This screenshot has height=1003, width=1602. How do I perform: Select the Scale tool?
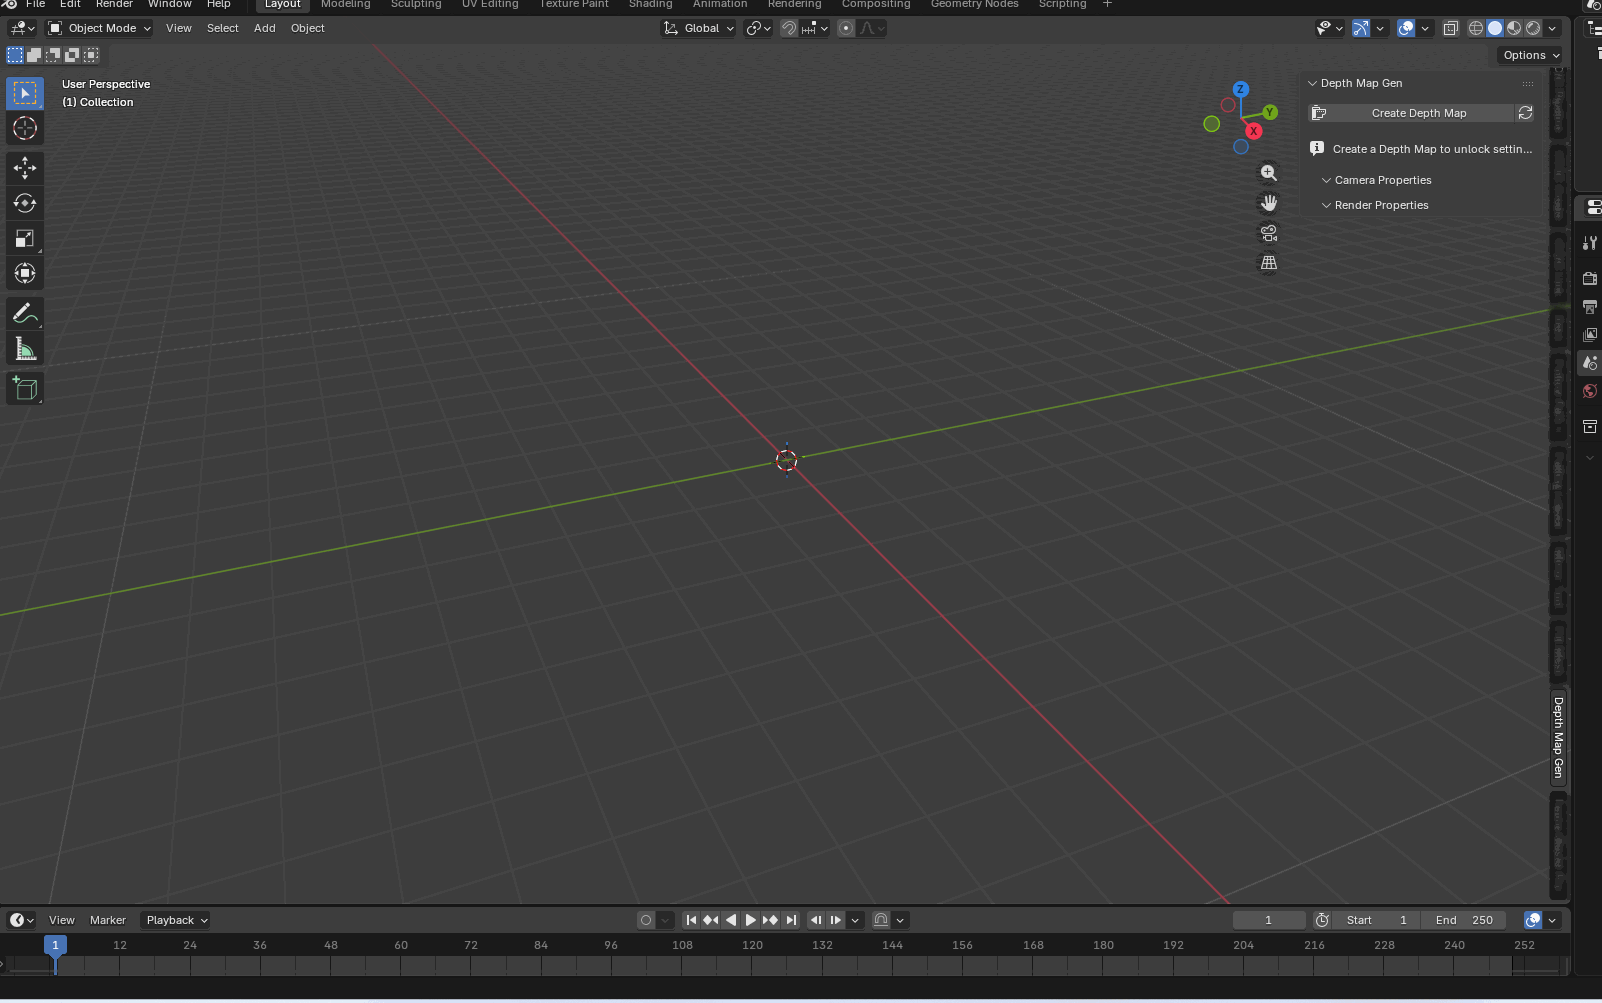pos(24,238)
